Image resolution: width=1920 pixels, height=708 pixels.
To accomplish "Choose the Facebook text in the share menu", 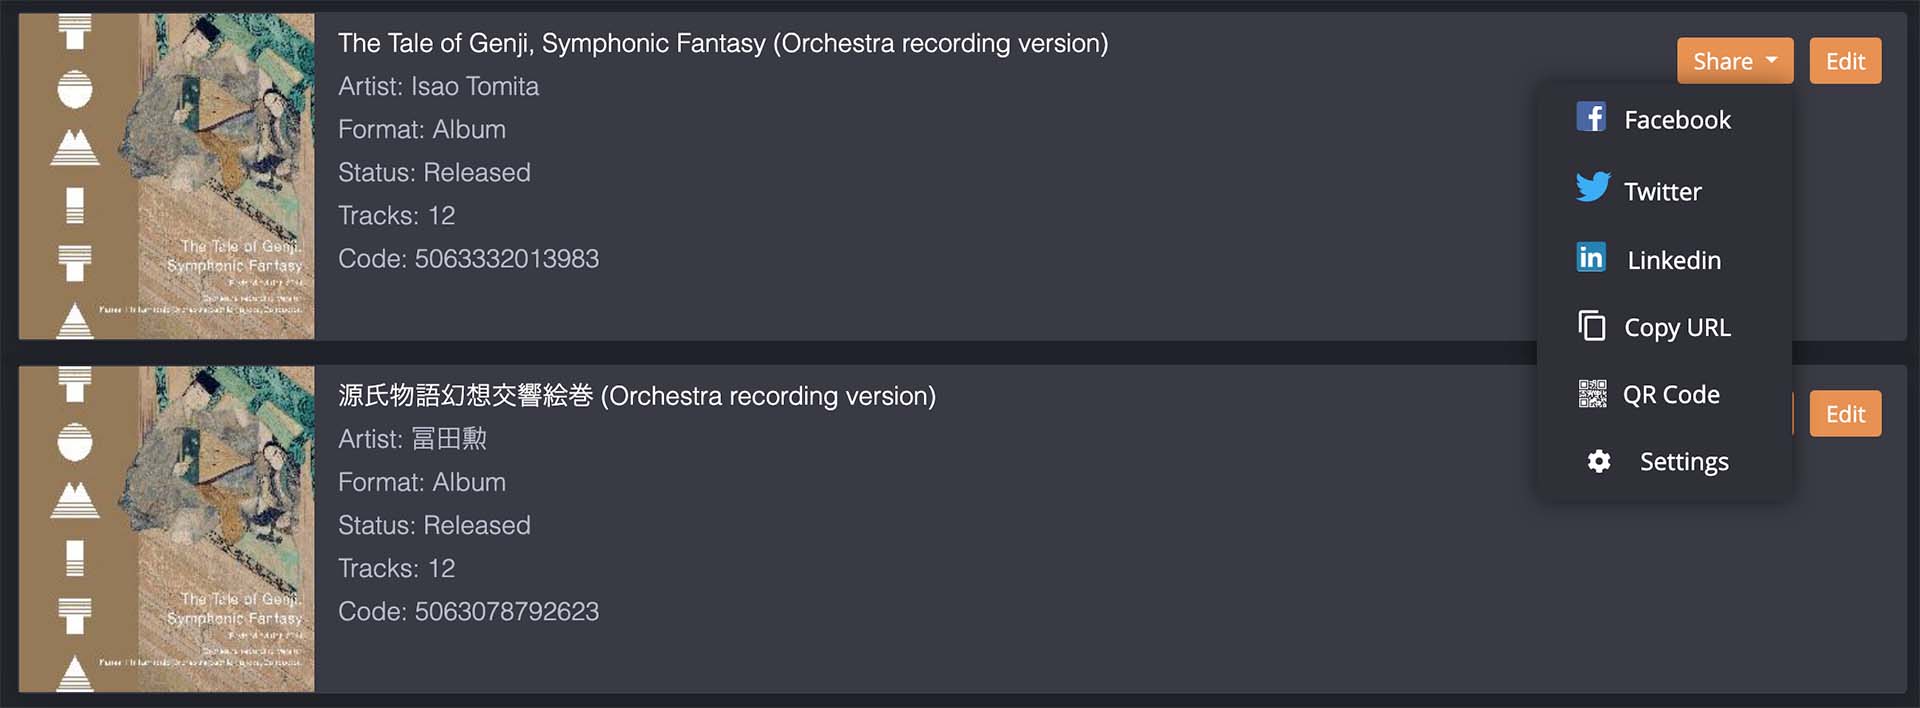I will (x=1677, y=120).
